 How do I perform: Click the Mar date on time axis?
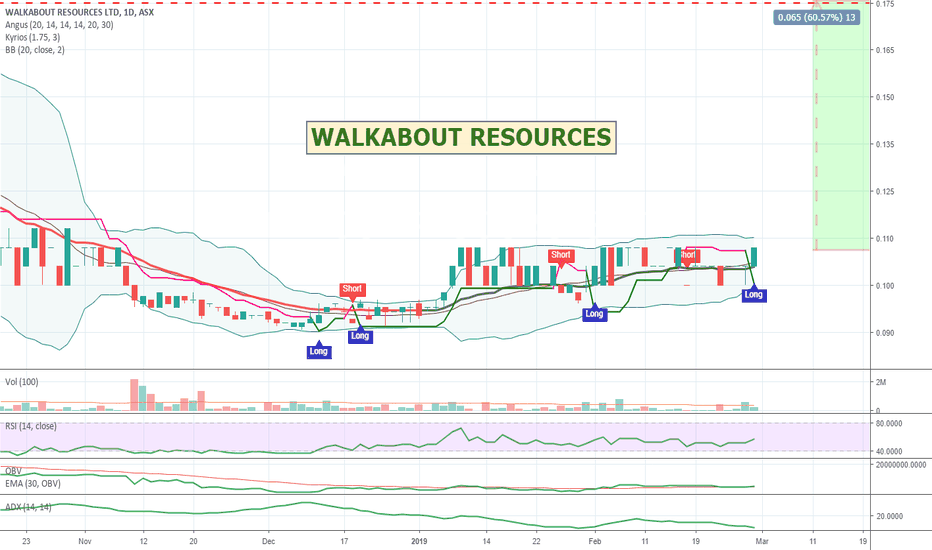(762, 541)
